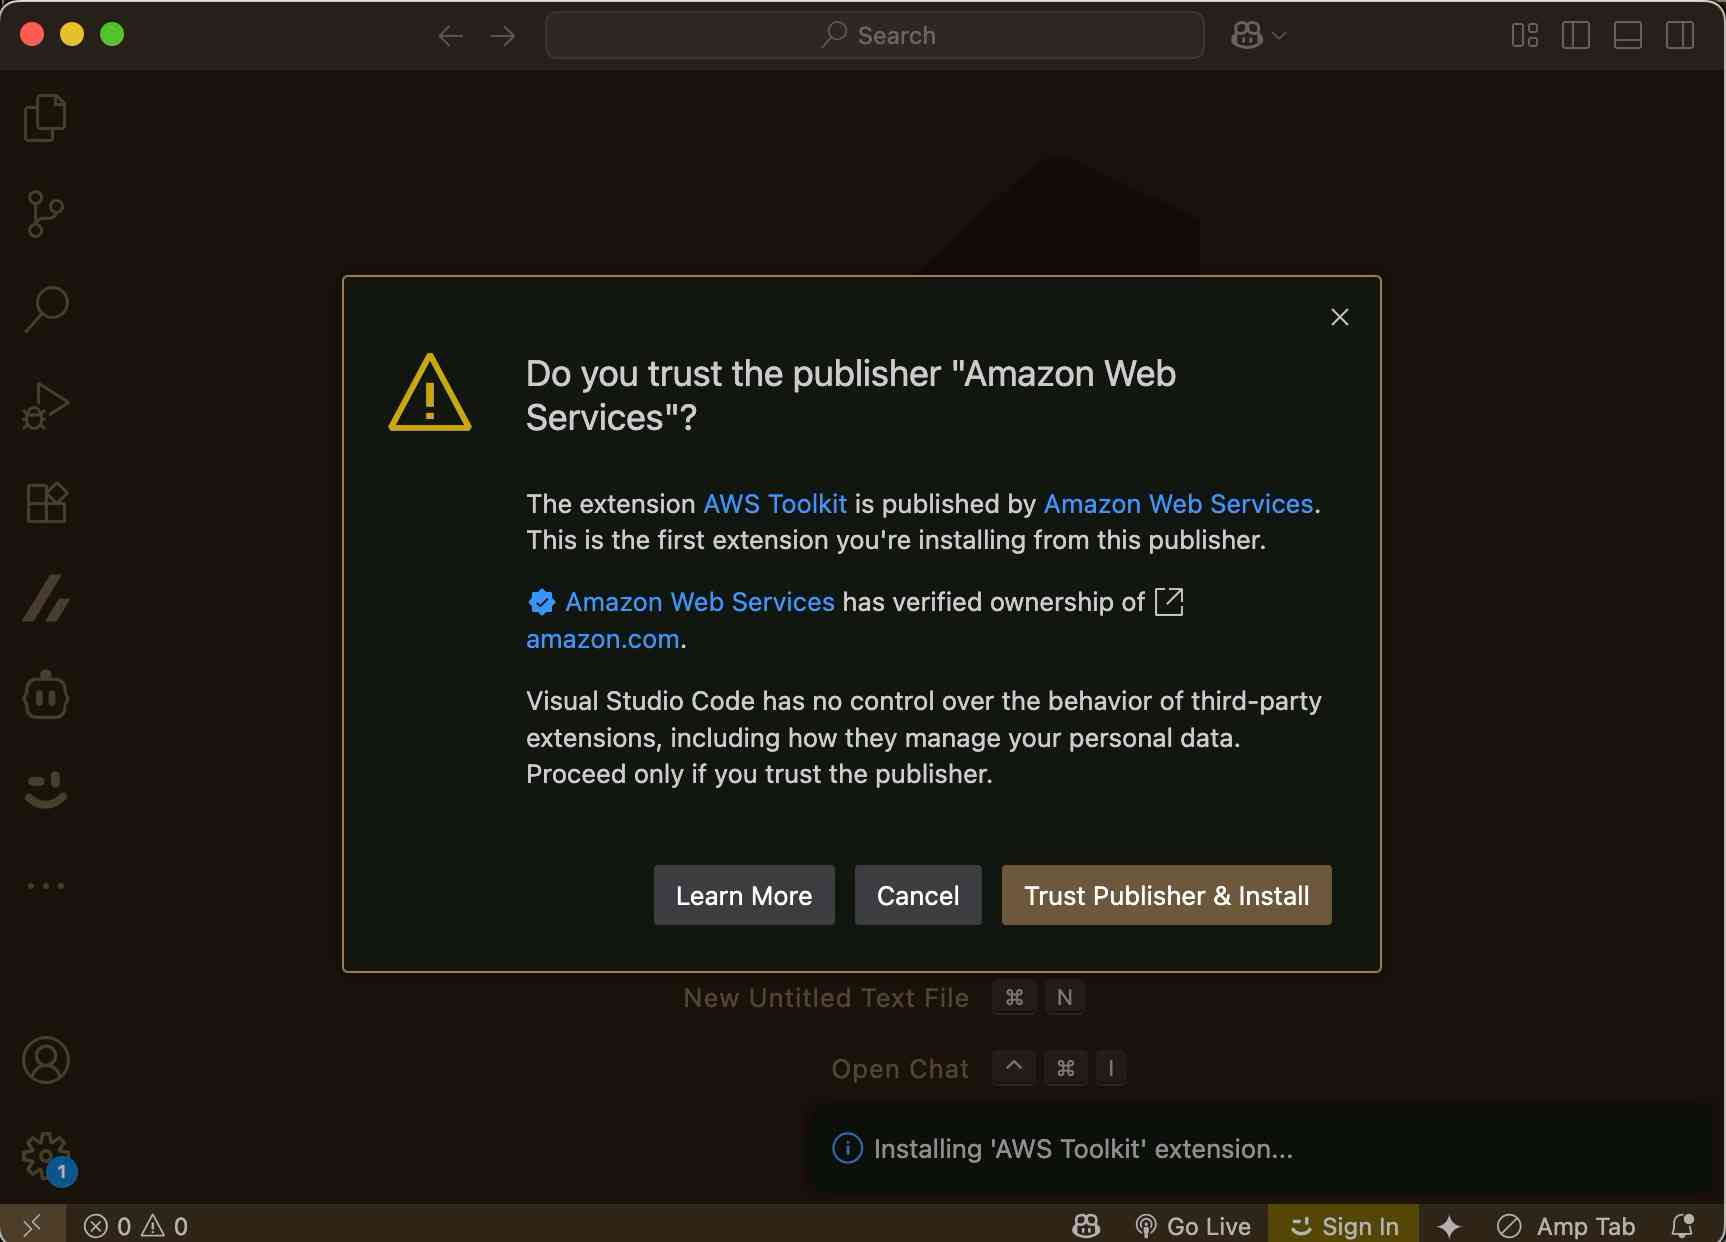The width and height of the screenshot is (1726, 1242).
Task: Click the Search command center field
Action: click(874, 36)
